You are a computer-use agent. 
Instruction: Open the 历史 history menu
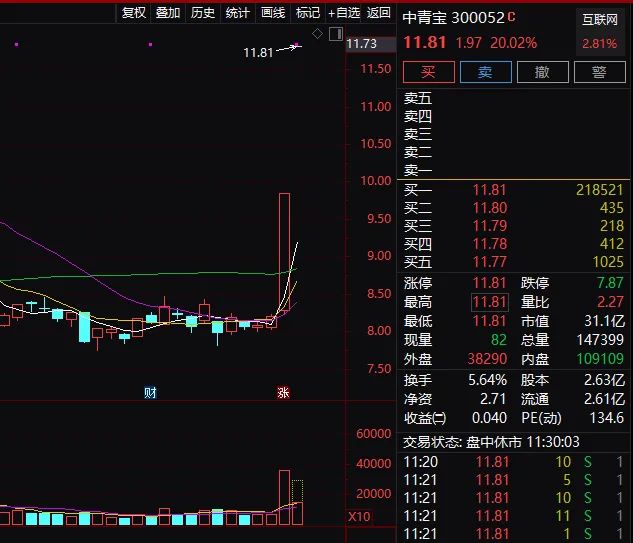click(x=203, y=13)
